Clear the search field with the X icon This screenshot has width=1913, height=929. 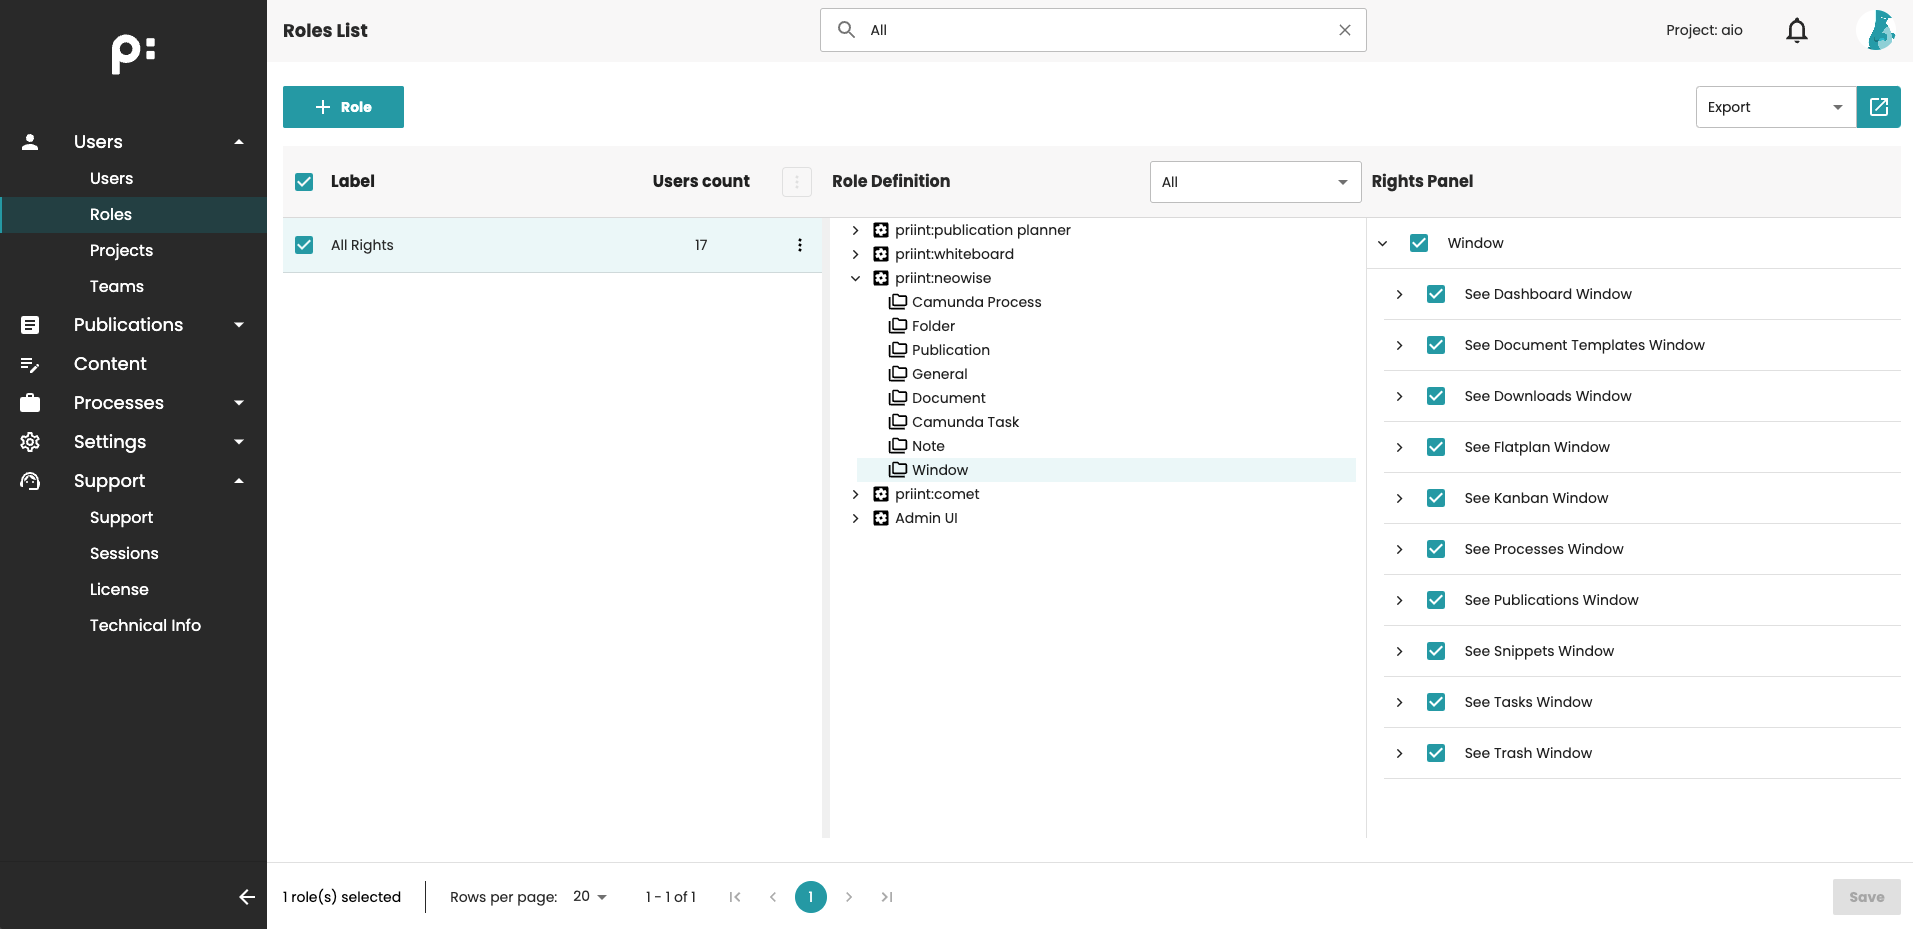(1344, 30)
